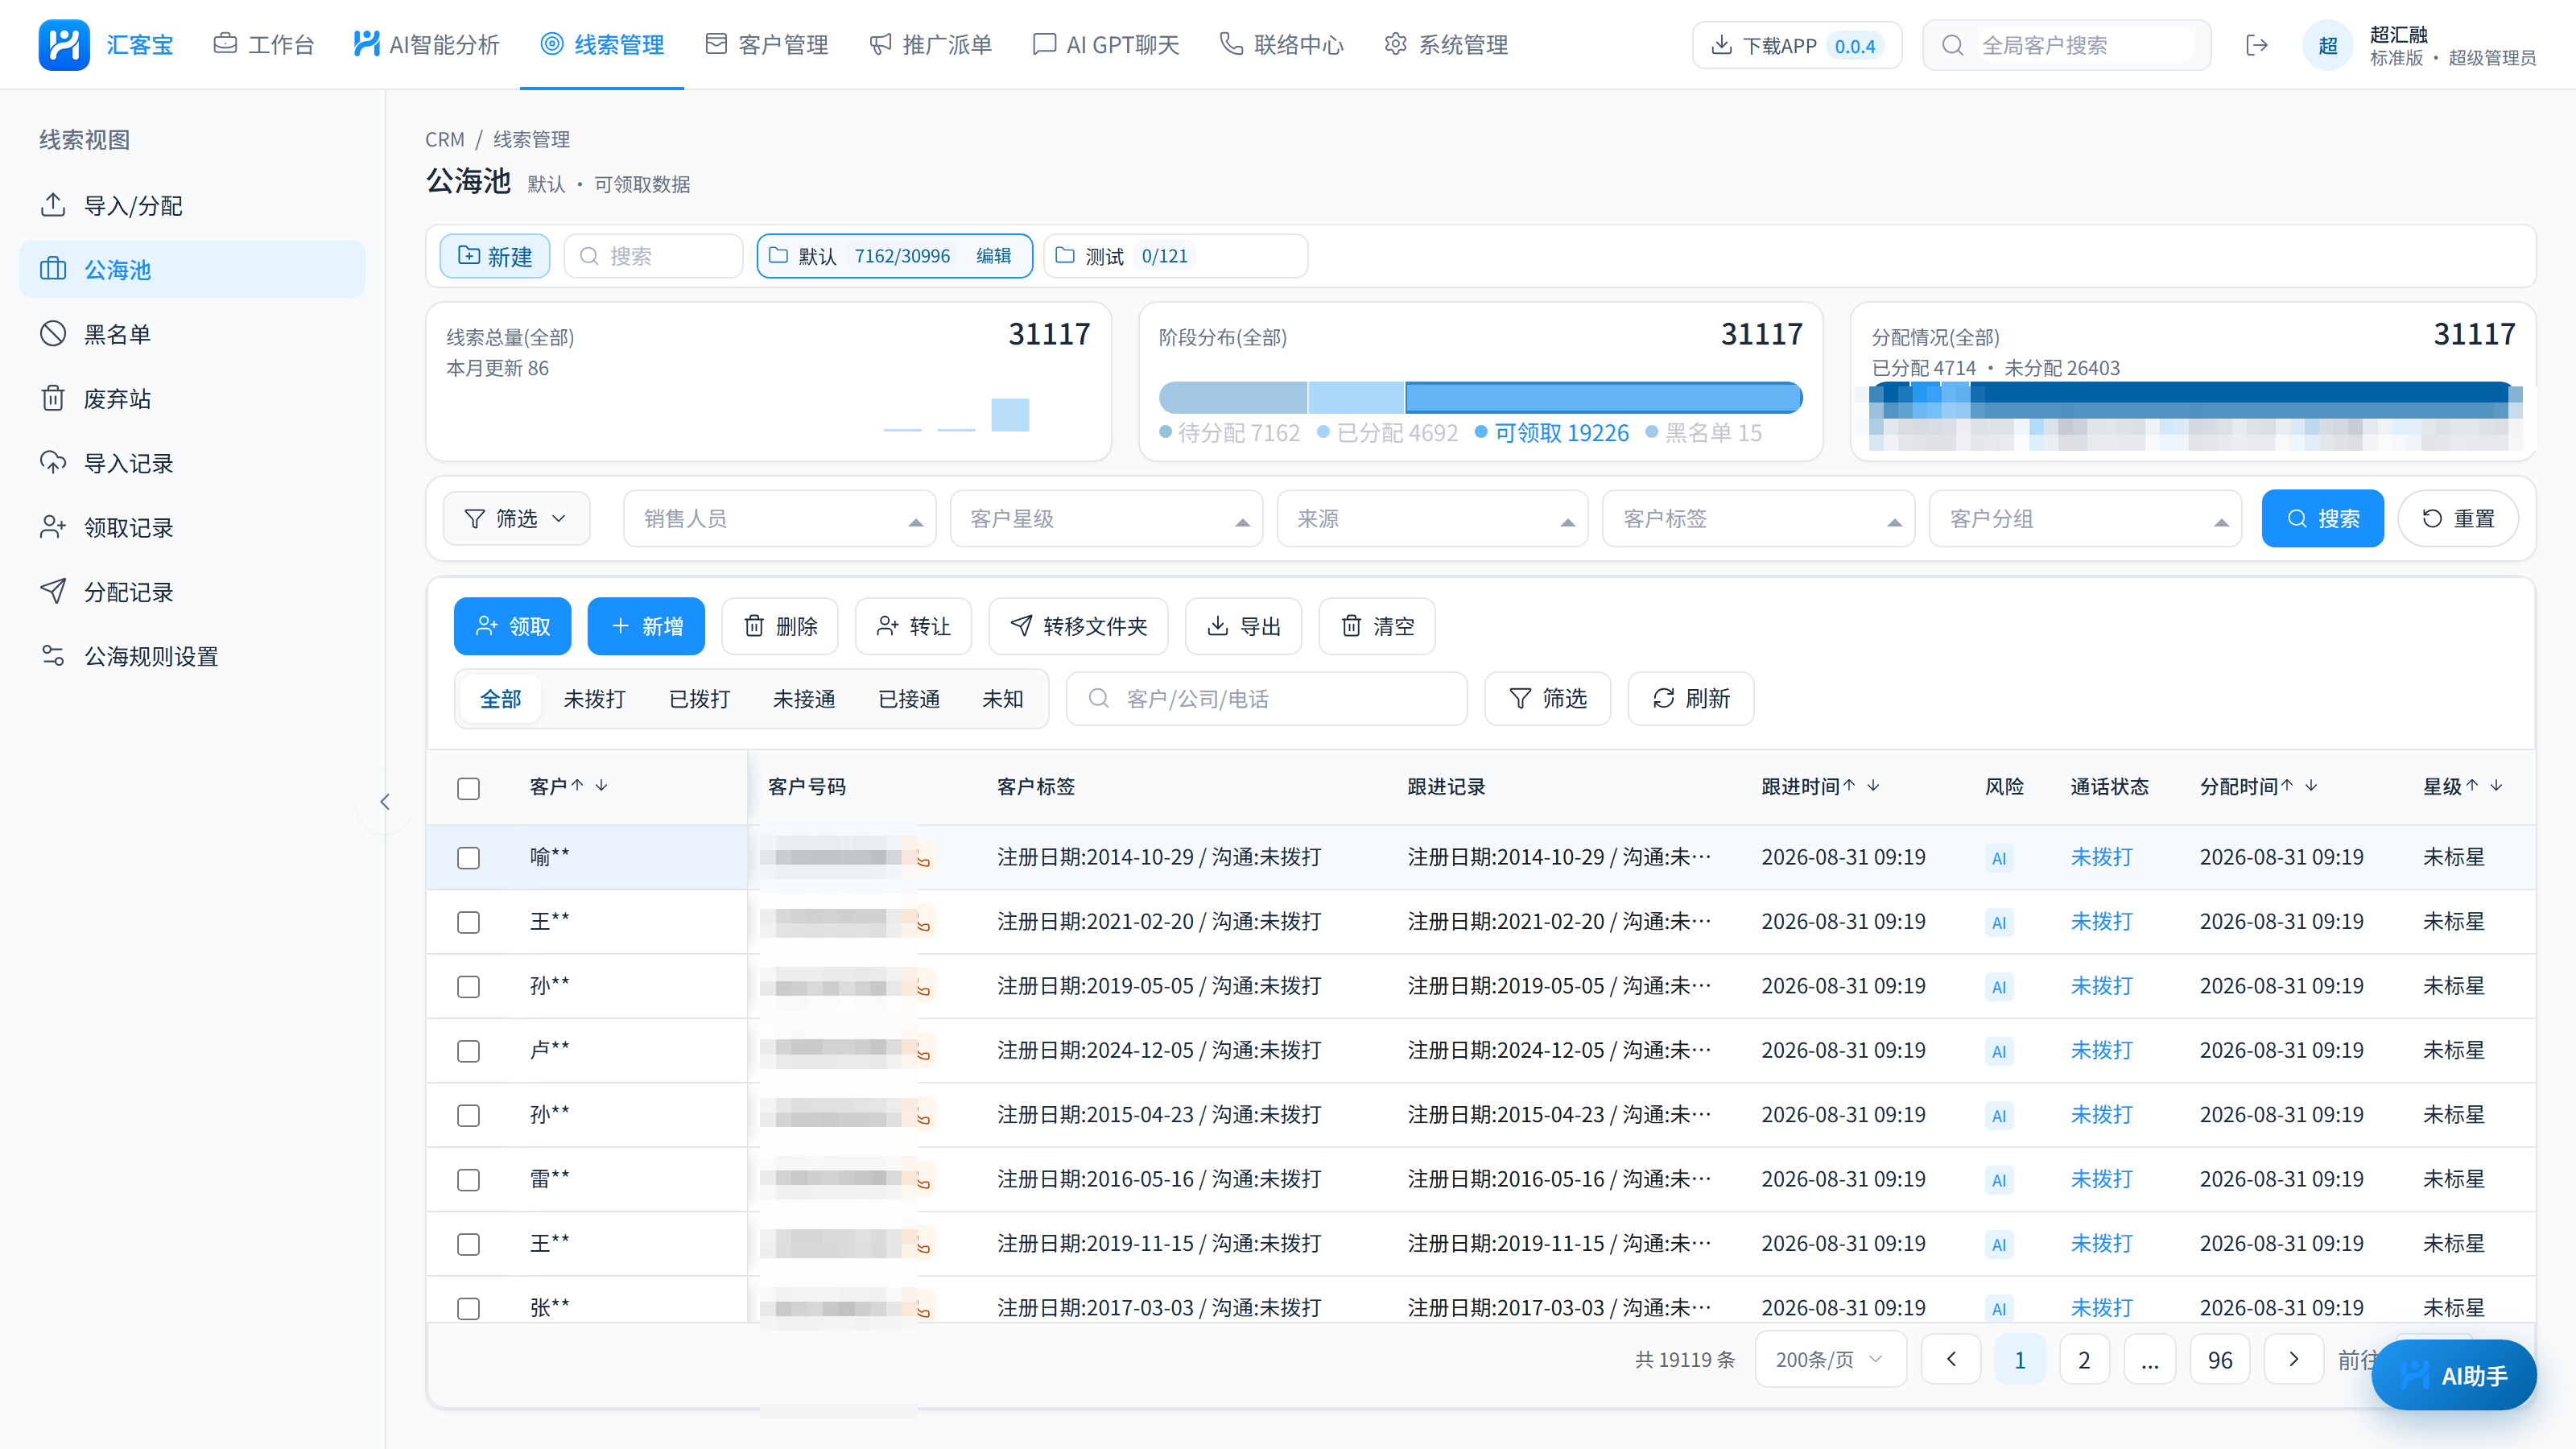Expand the 筛选 dropdown in the filter bar
Viewport: 2576px width, 1449px height.
point(516,518)
